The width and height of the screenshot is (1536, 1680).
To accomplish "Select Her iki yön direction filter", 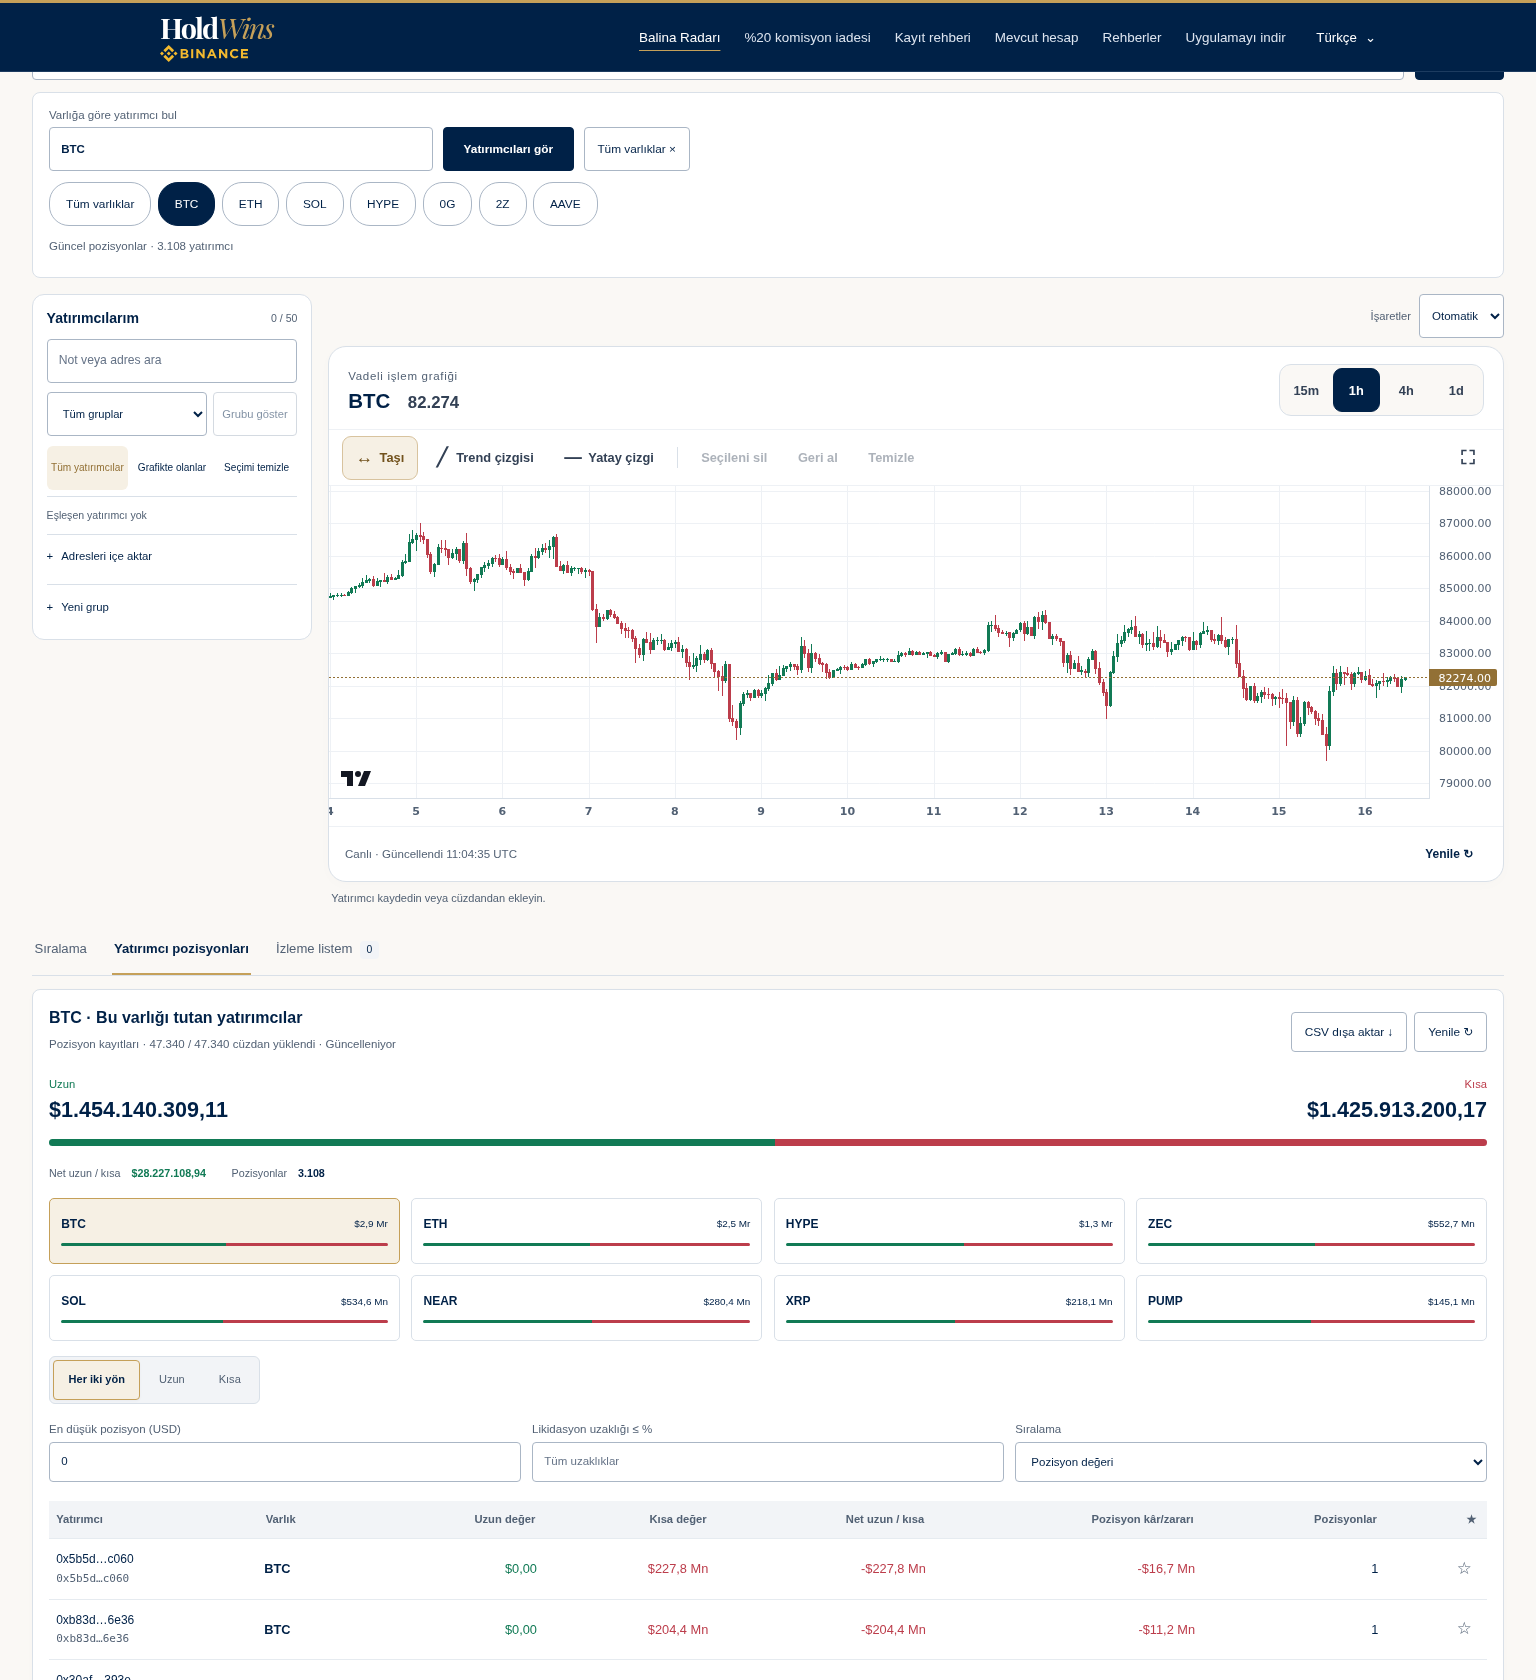I will coord(96,1380).
